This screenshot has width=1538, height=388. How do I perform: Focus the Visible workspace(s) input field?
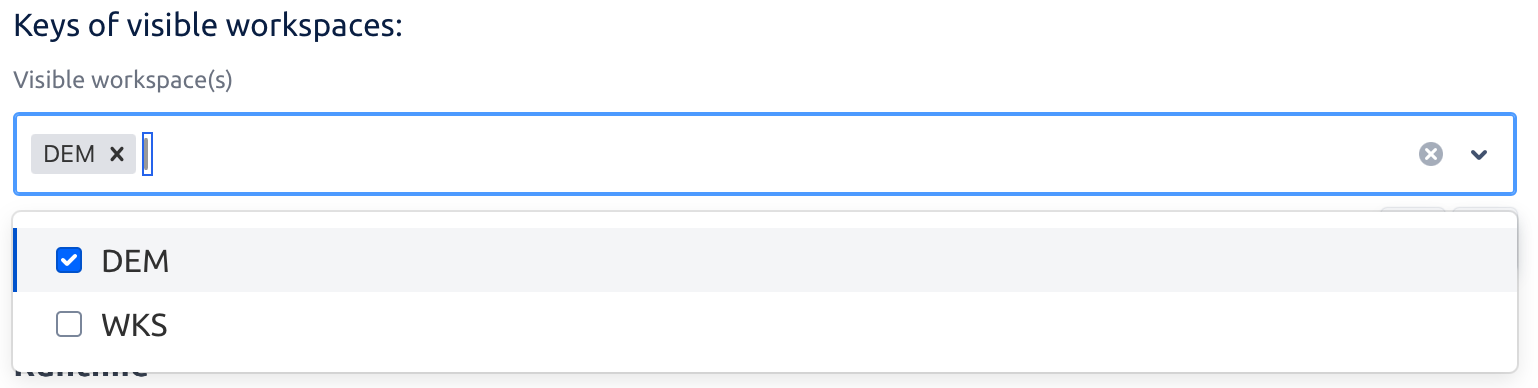coord(765,154)
